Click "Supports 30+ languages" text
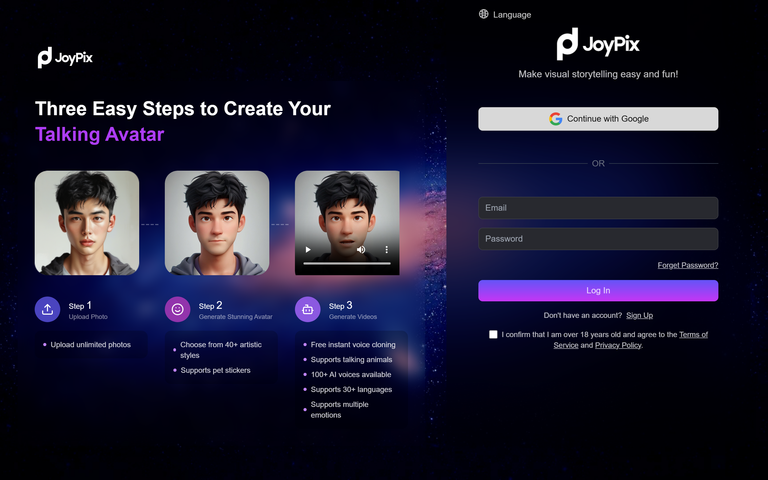768x480 pixels. 351,389
